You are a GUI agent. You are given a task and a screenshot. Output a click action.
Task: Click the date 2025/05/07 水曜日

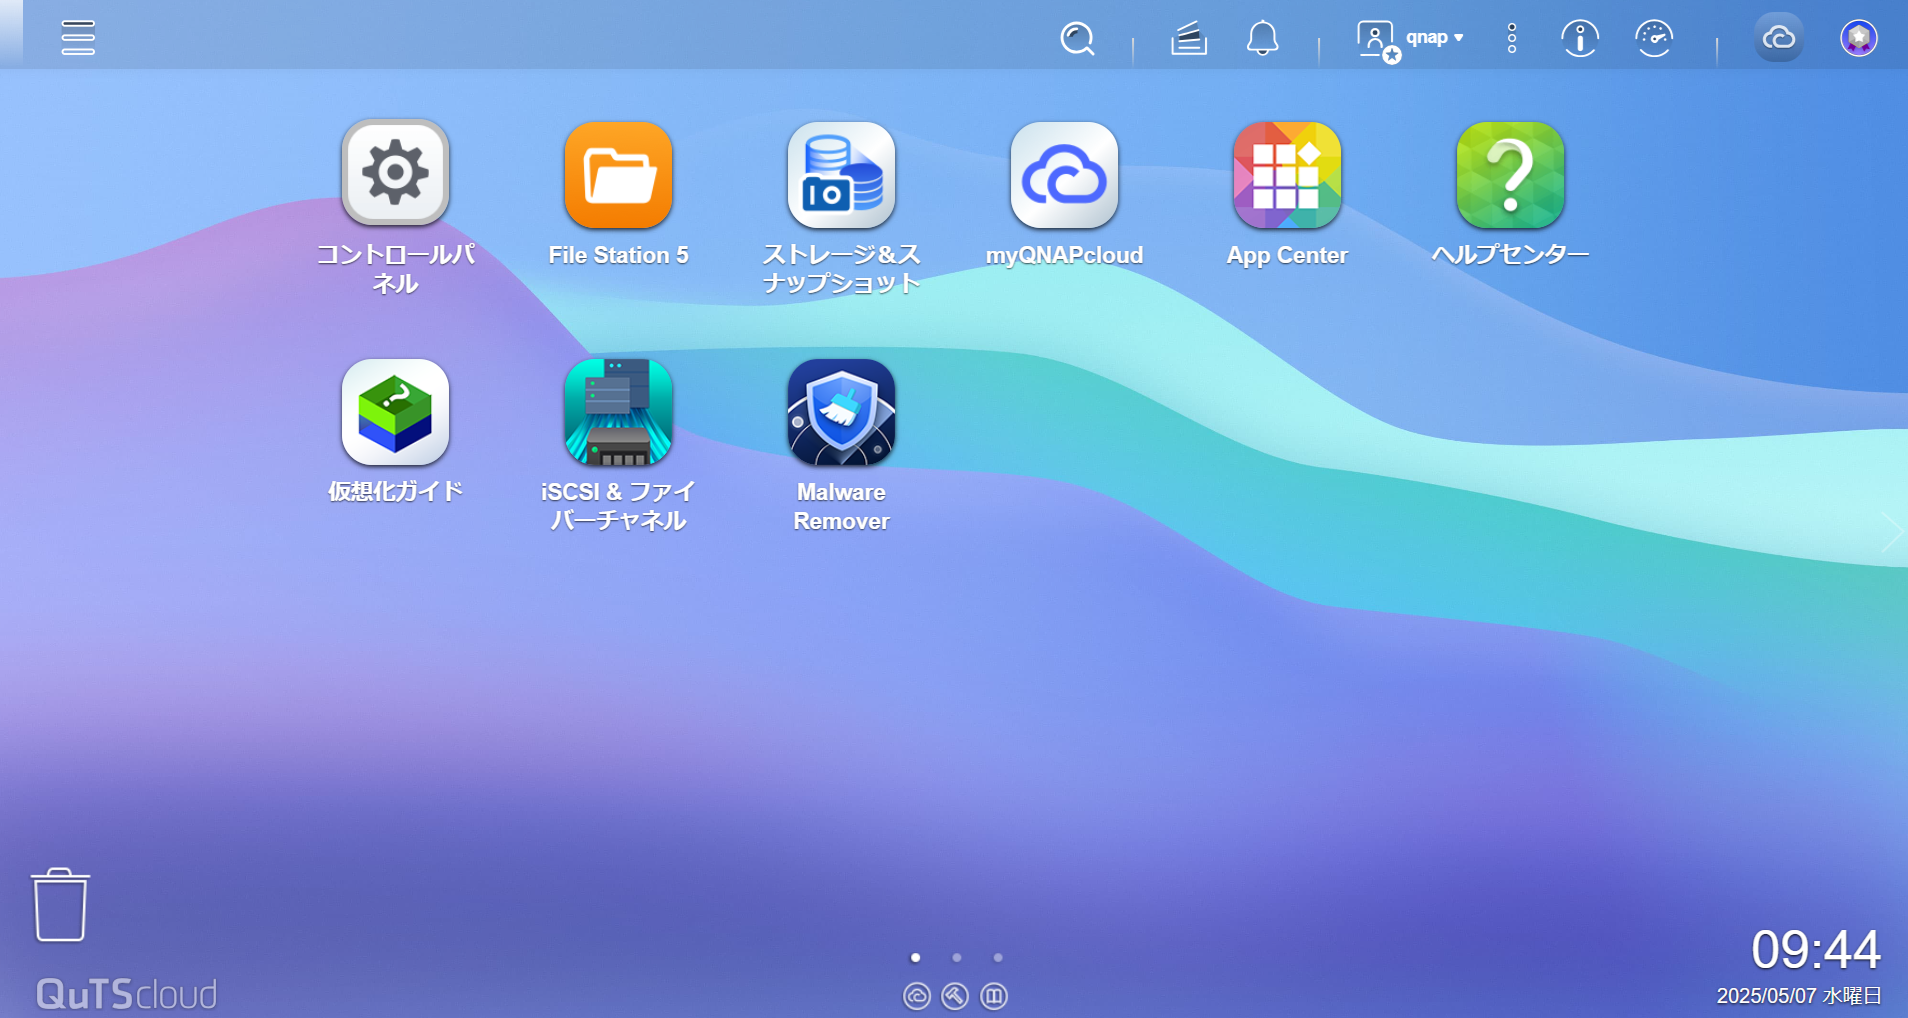tap(1799, 996)
